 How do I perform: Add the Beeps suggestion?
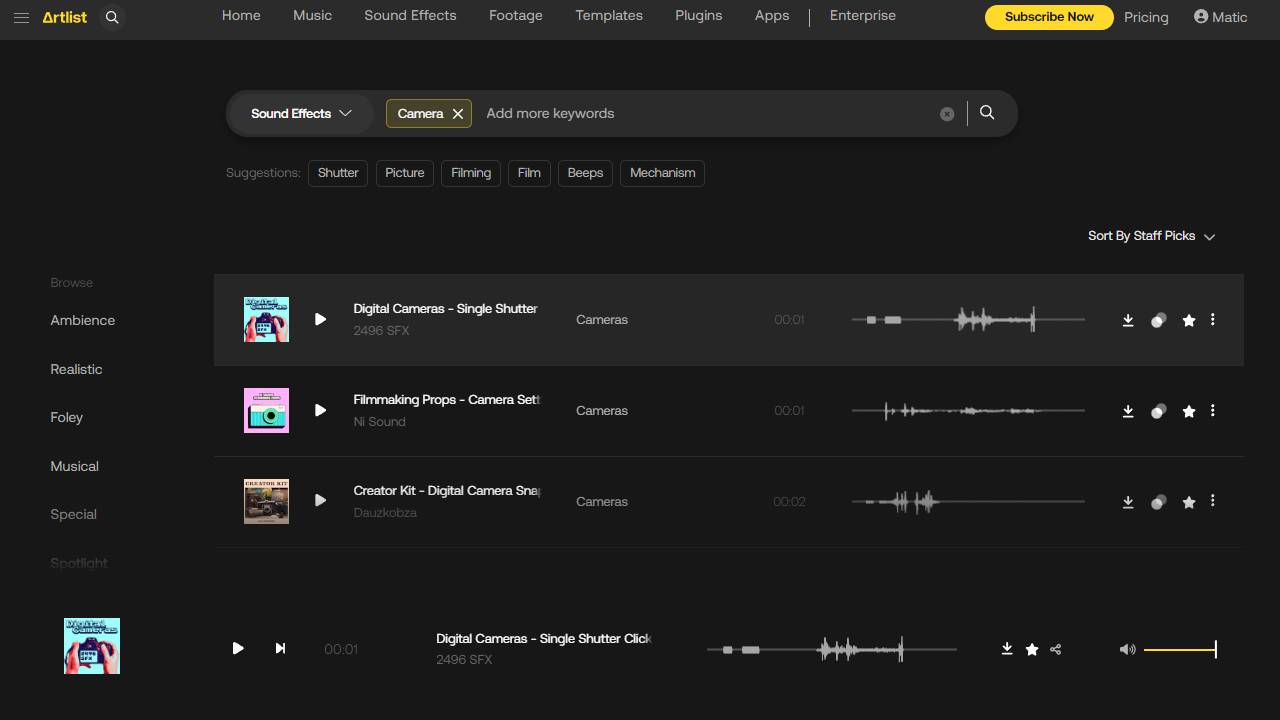point(585,173)
